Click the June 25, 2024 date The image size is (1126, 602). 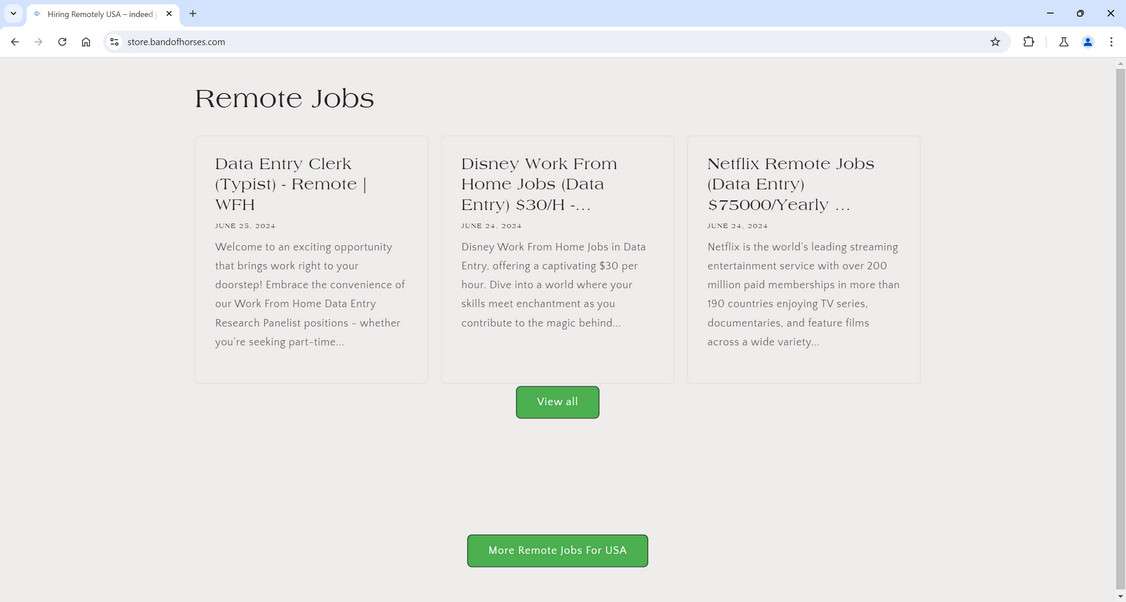coord(245,226)
